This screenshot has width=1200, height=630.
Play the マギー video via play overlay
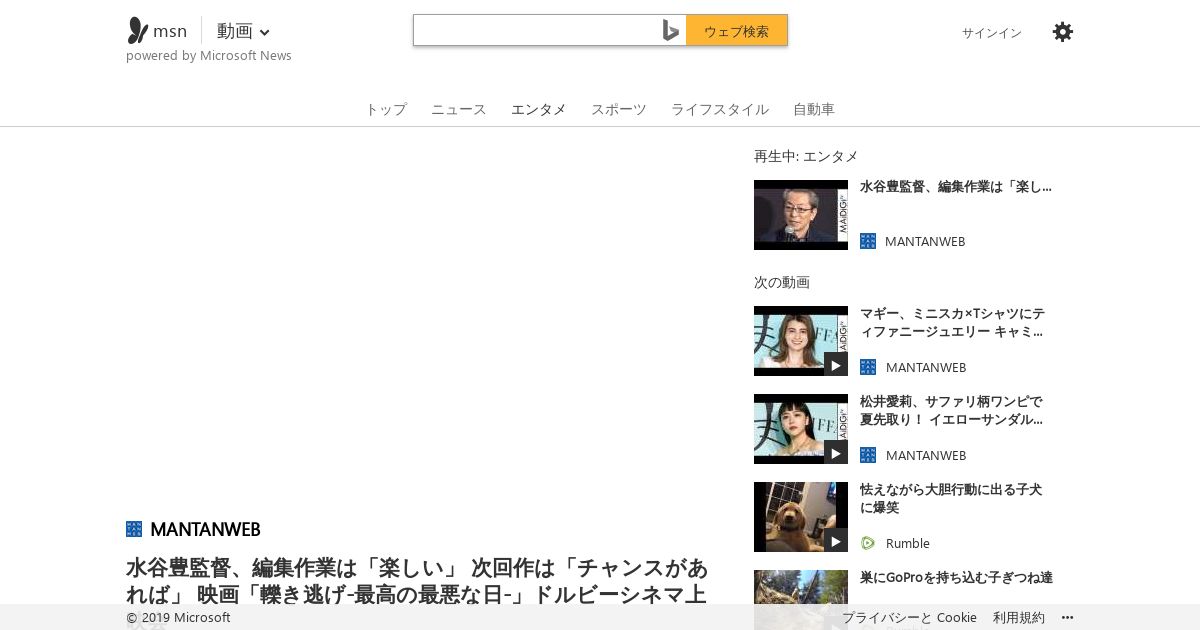tap(836, 365)
